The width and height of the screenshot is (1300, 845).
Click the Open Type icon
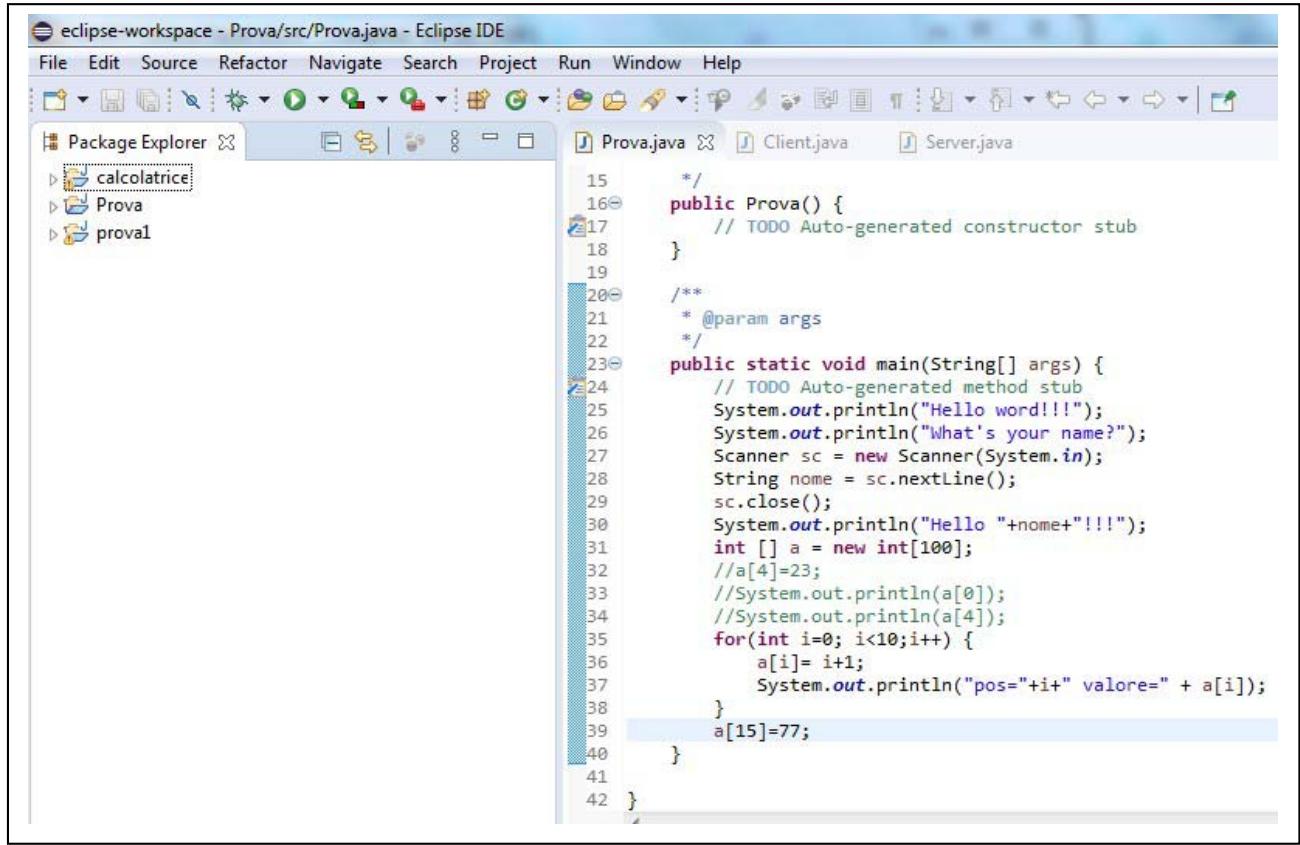[580, 100]
